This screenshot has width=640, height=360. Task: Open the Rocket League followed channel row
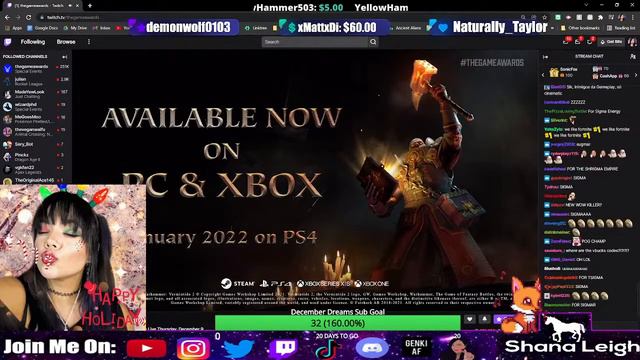coord(36,81)
